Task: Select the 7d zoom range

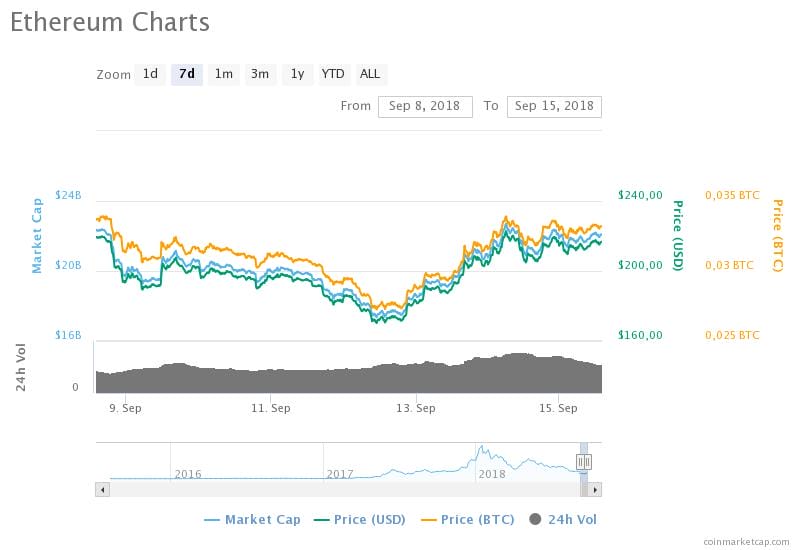Action: click(x=187, y=74)
